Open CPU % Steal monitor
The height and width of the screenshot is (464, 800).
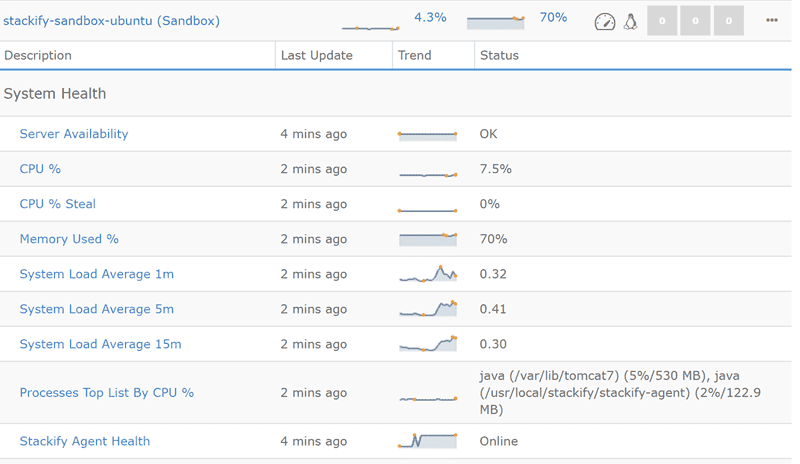58,204
